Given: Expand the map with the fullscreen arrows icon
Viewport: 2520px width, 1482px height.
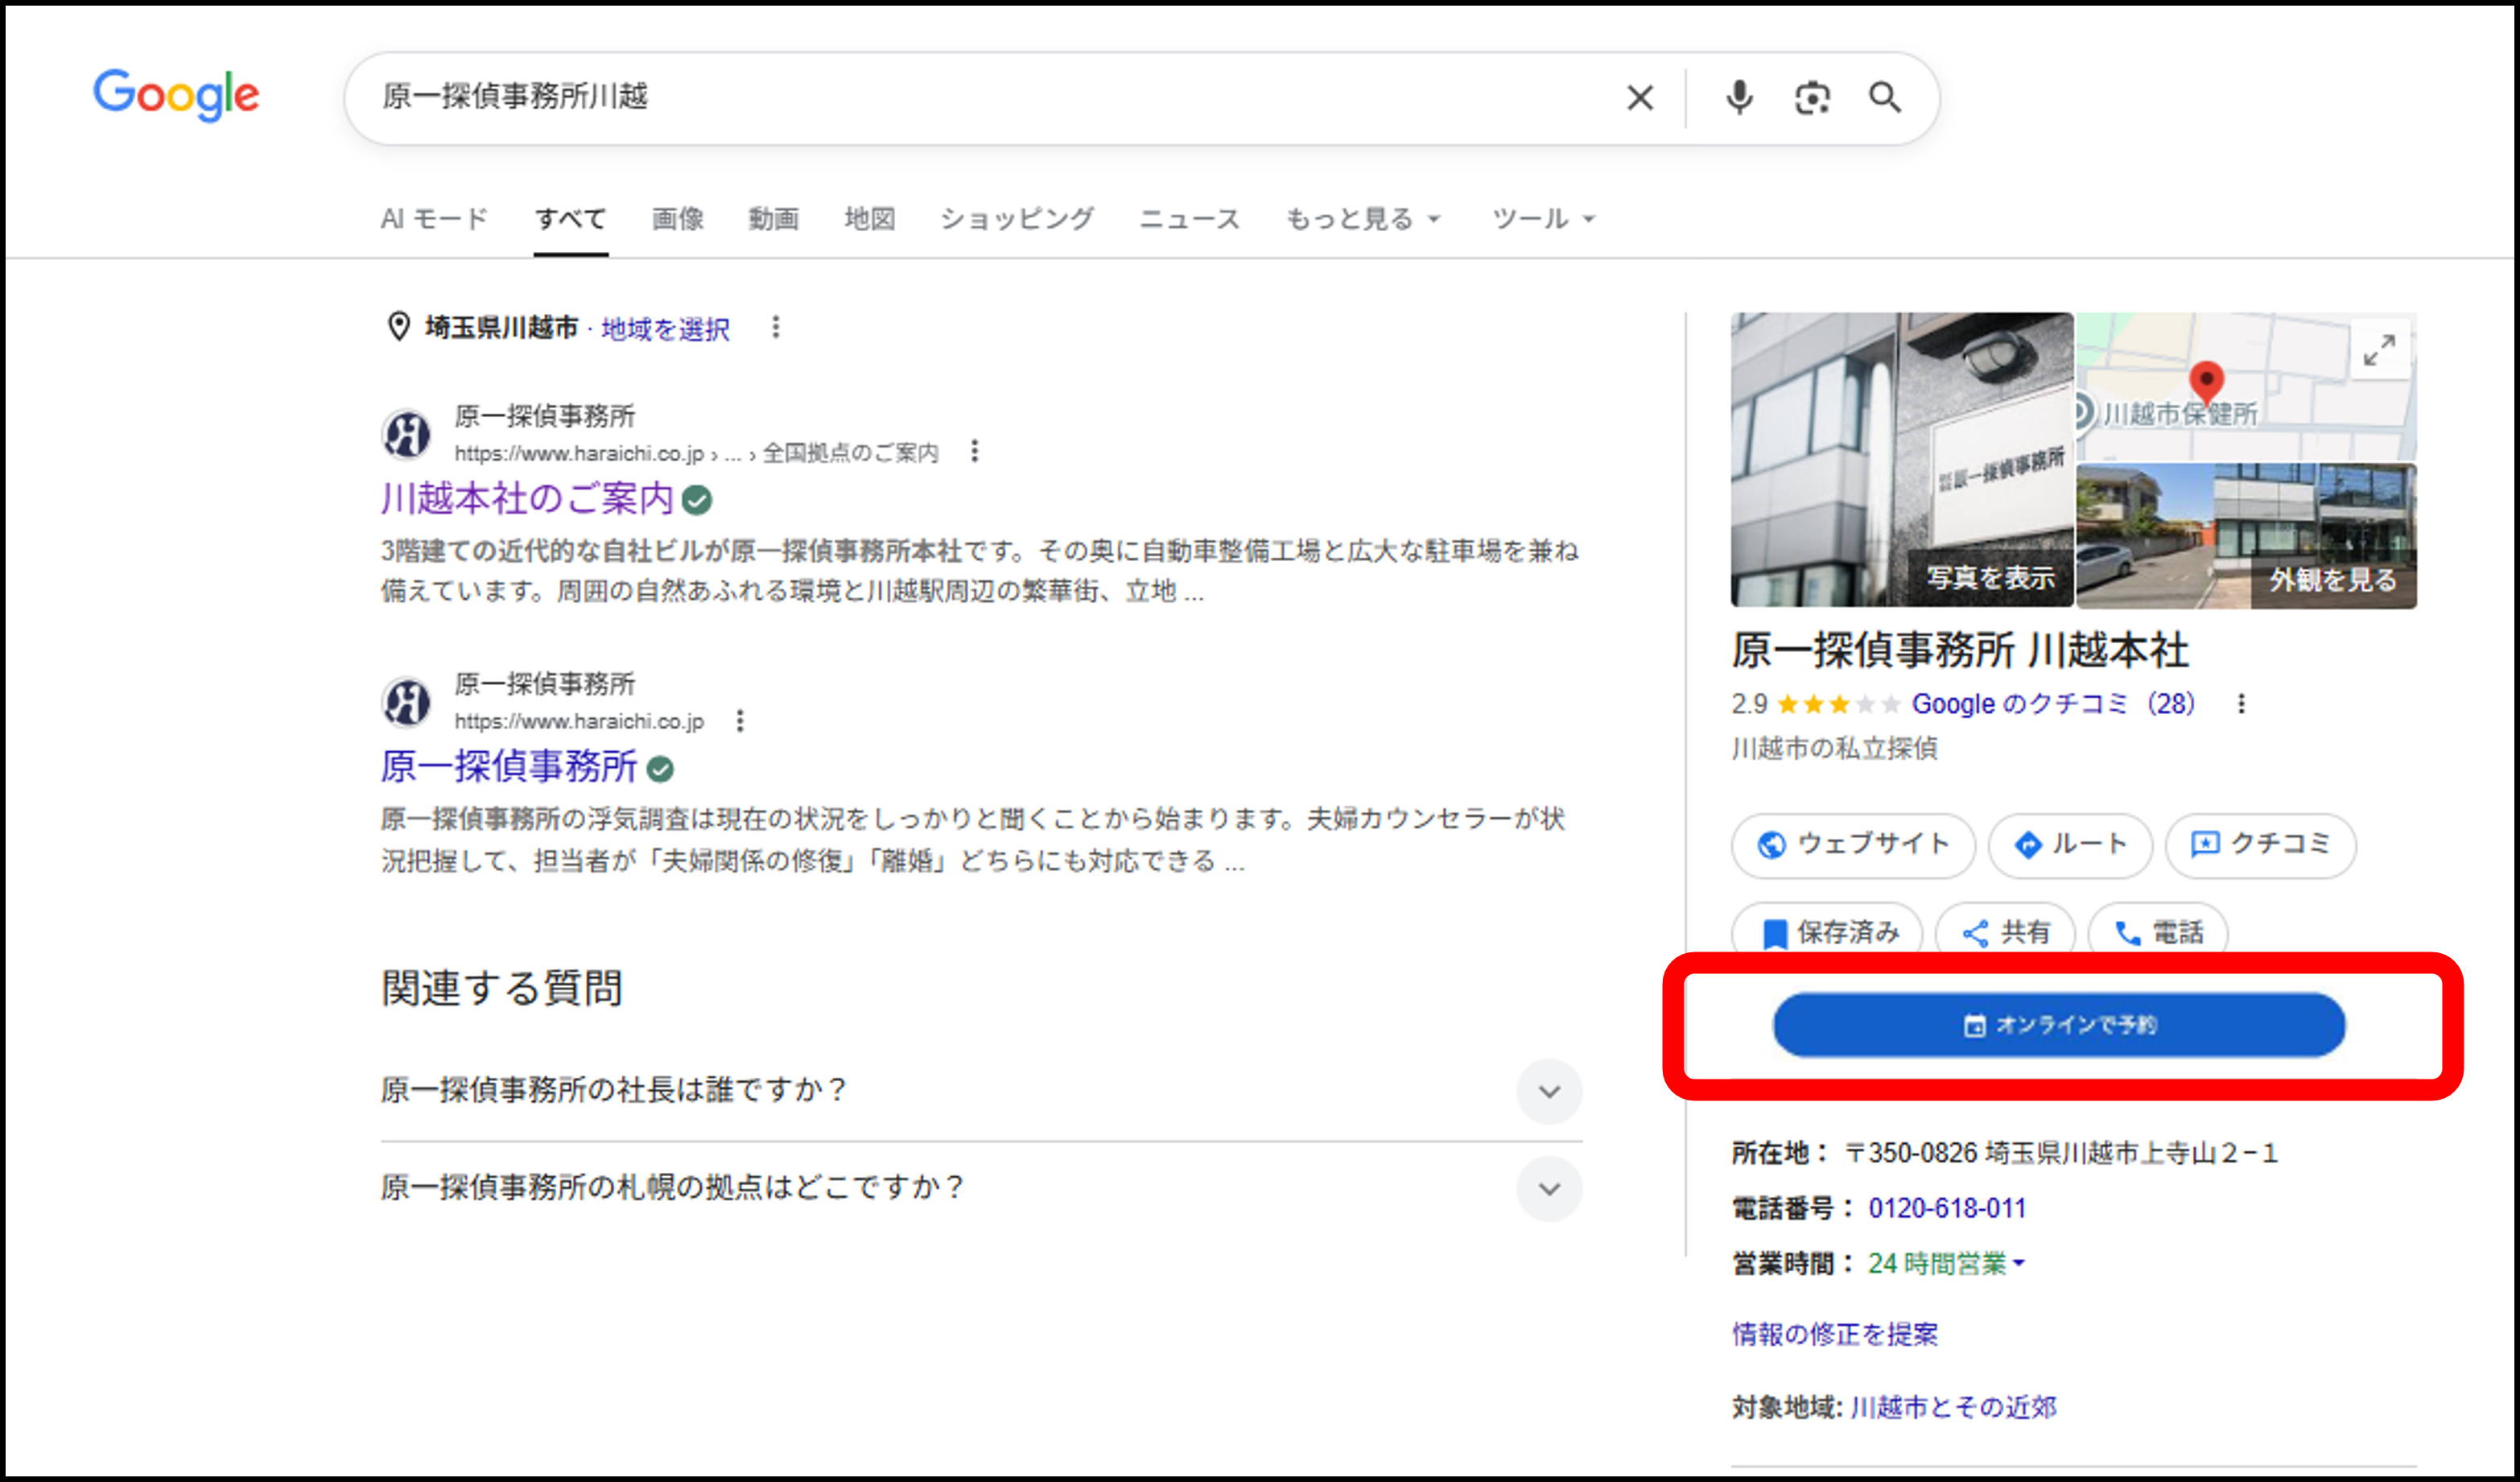Looking at the screenshot, I should point(2379,350).
